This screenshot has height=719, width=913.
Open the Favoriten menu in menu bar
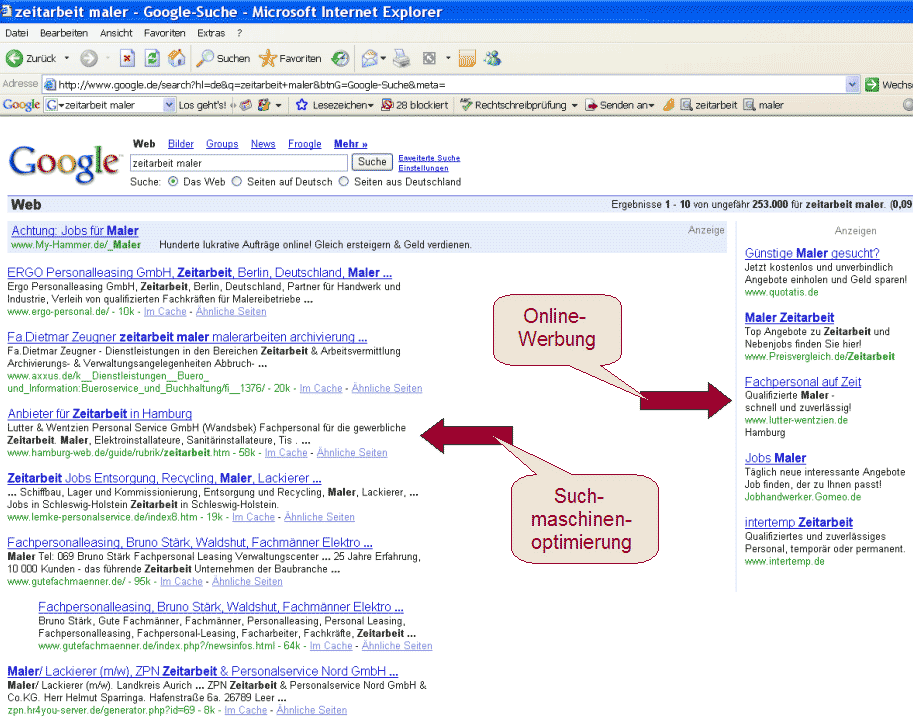[x=165, y=33]
